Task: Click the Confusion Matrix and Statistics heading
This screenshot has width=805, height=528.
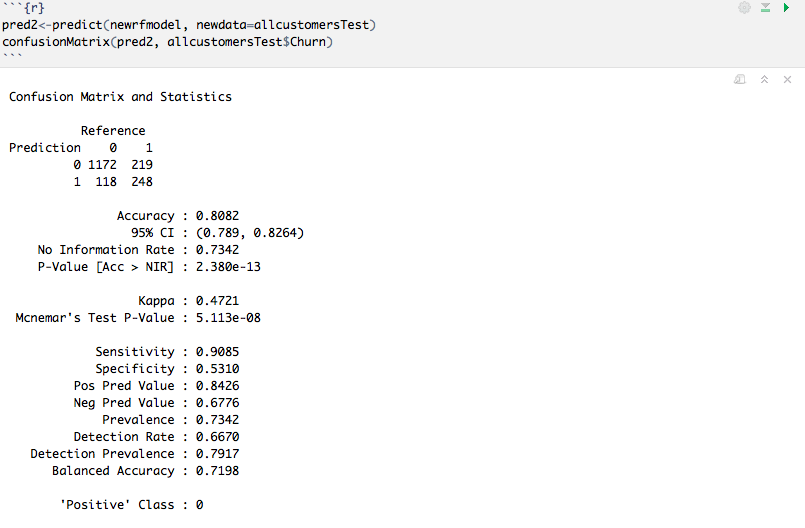Action: click(x=120, y=97)
